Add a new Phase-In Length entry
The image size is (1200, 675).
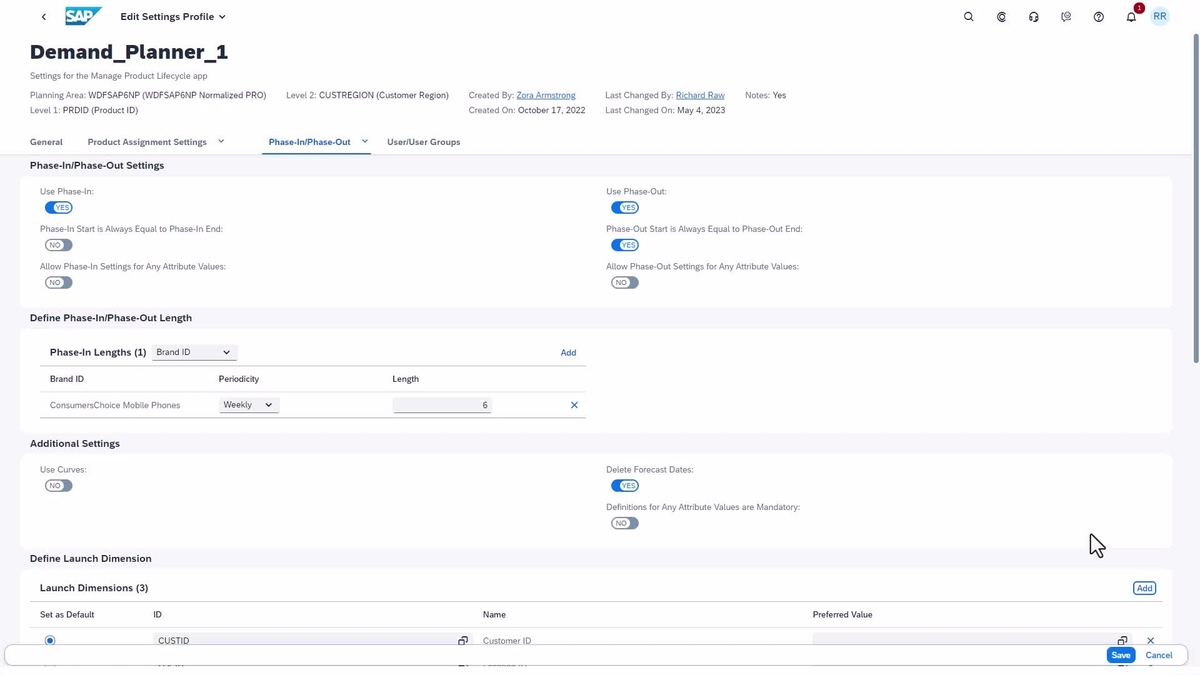[568, 353]
